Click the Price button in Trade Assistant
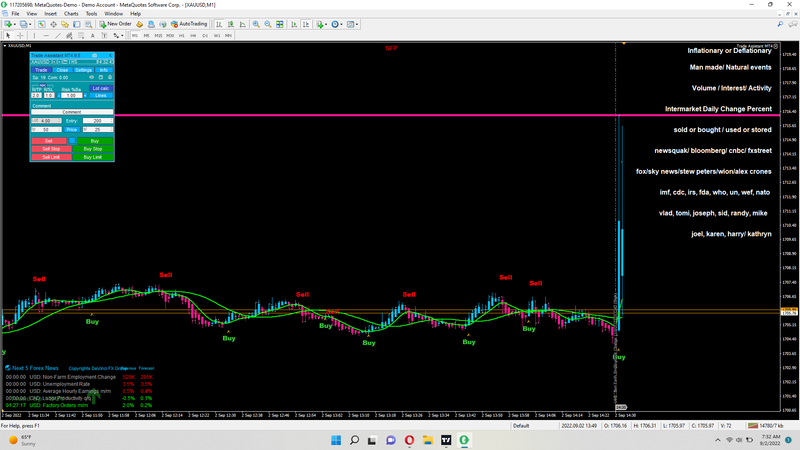The height and width of the screenshot is (450, 800). [71, 130]
